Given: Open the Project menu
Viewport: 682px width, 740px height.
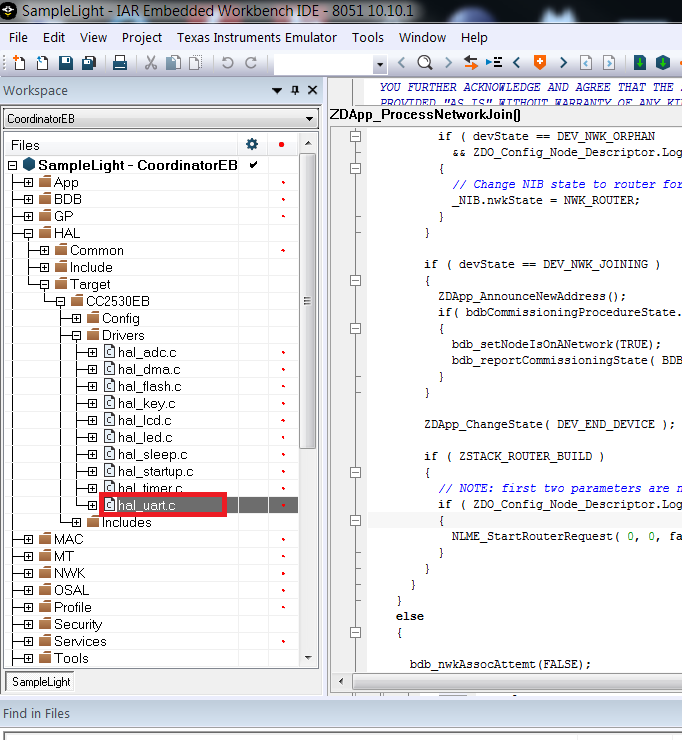Looking at the screenshot, I should [x=142, y=38].
